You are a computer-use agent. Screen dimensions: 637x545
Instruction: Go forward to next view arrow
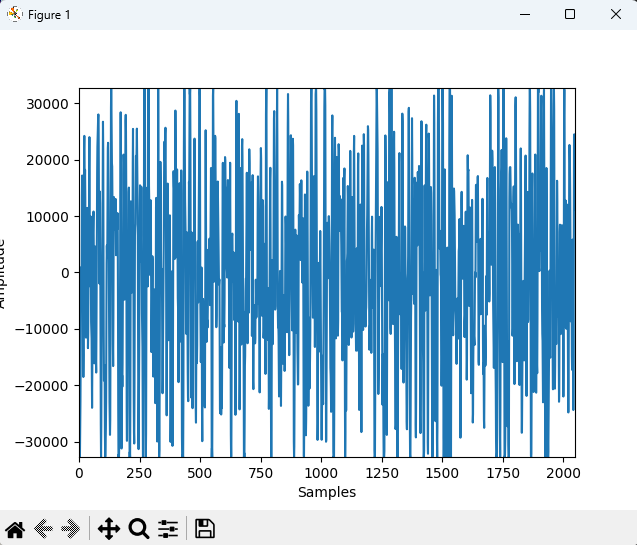pyautogui.click(x=70, y=529)
